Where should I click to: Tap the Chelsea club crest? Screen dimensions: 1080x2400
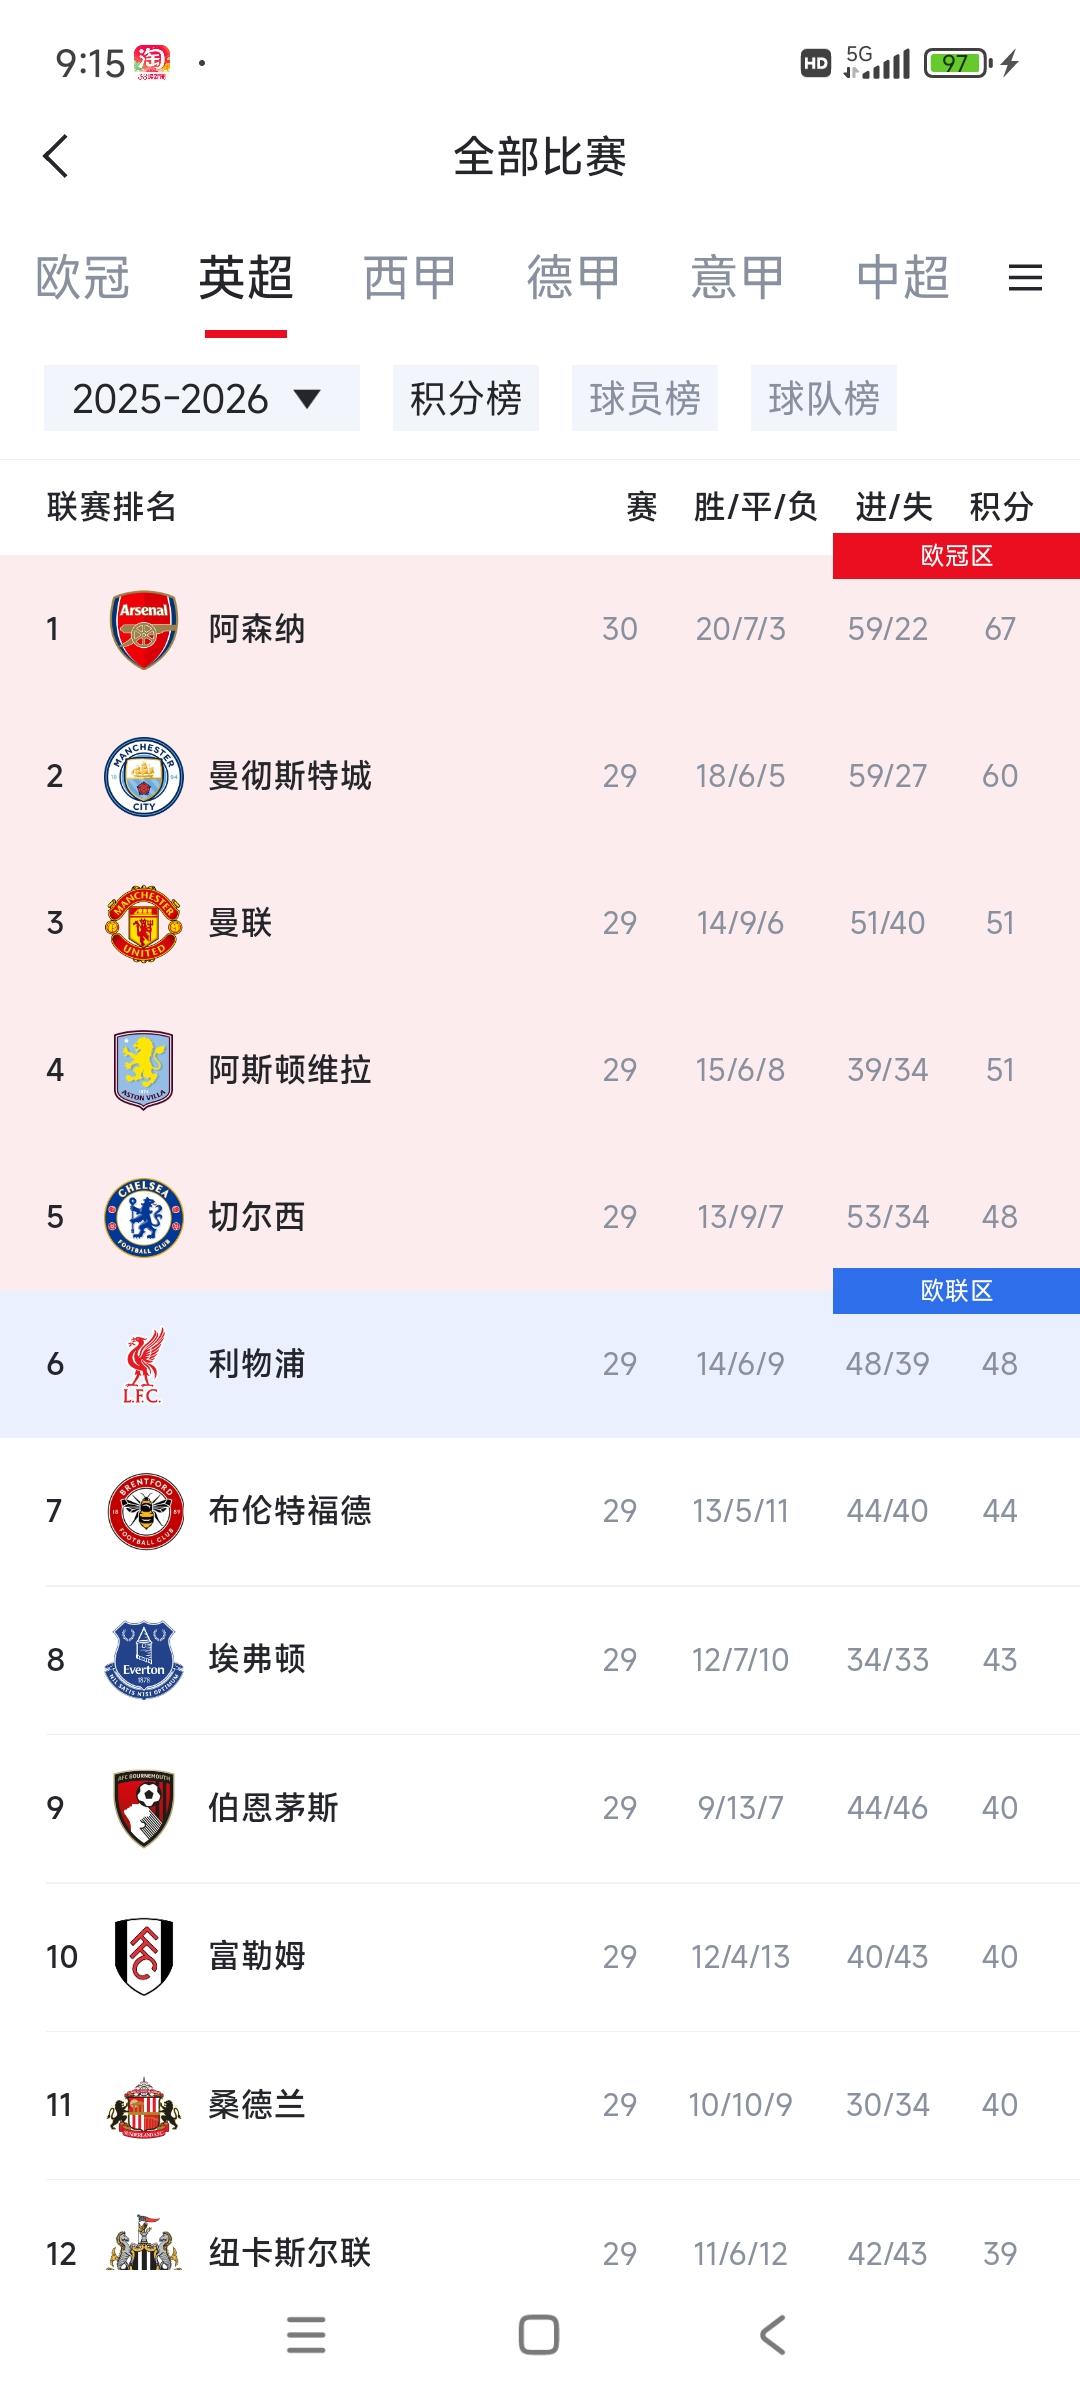(144, 1217)
